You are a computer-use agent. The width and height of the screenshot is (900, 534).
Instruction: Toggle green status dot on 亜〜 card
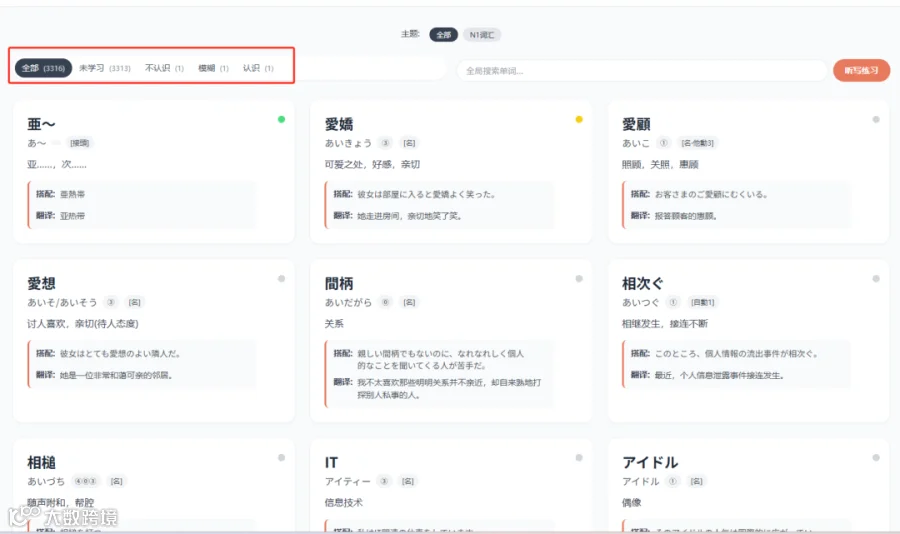(281, 119)
